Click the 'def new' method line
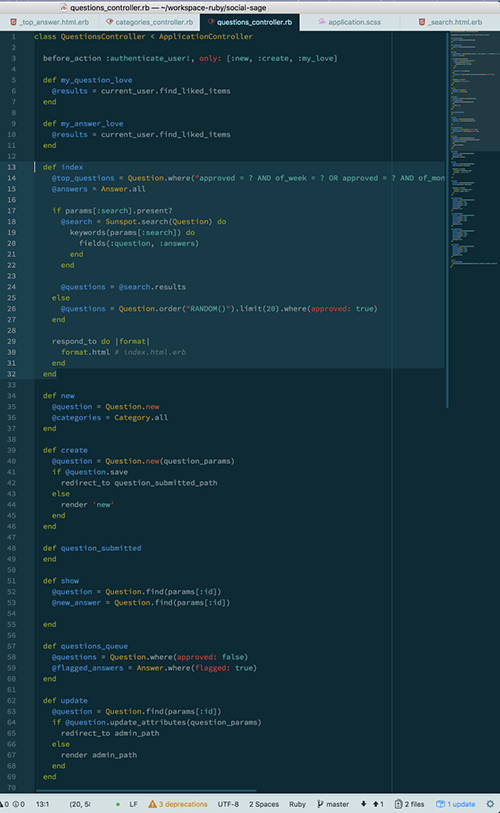The width and height of the screenshot is (500, 813). (x=59, y=396)
